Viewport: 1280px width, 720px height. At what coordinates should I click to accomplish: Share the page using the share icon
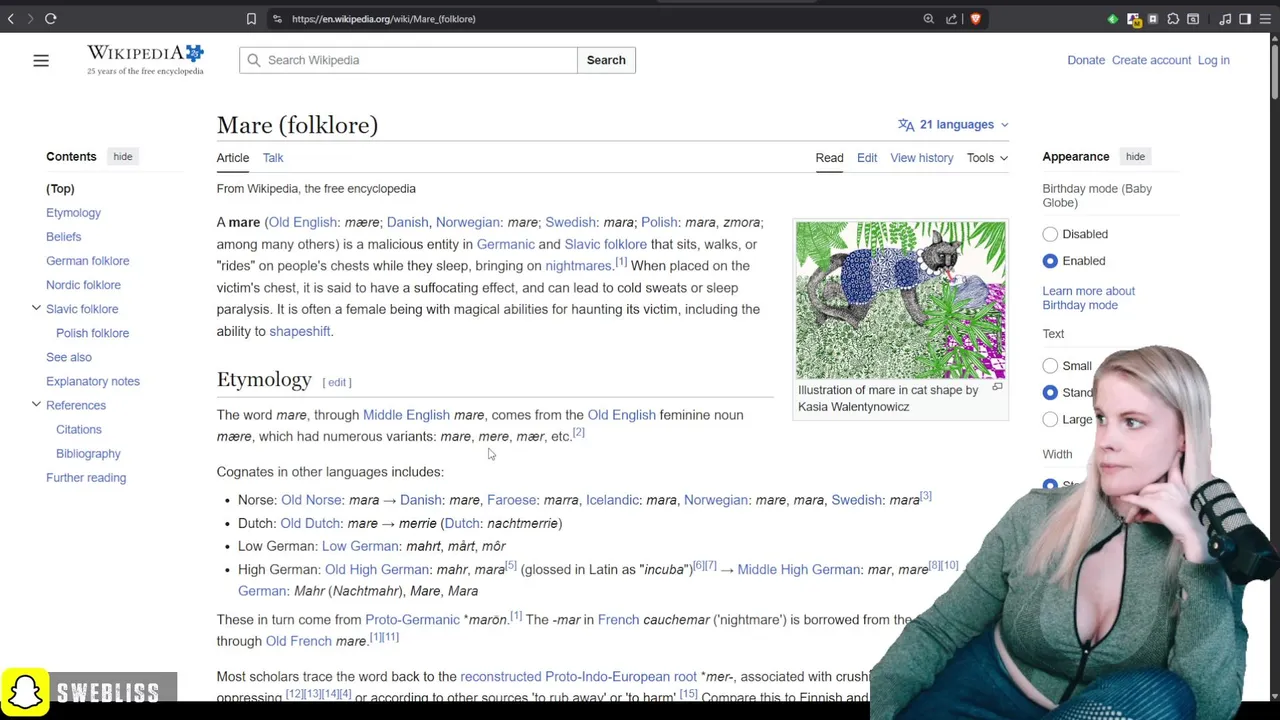(952, 18)
